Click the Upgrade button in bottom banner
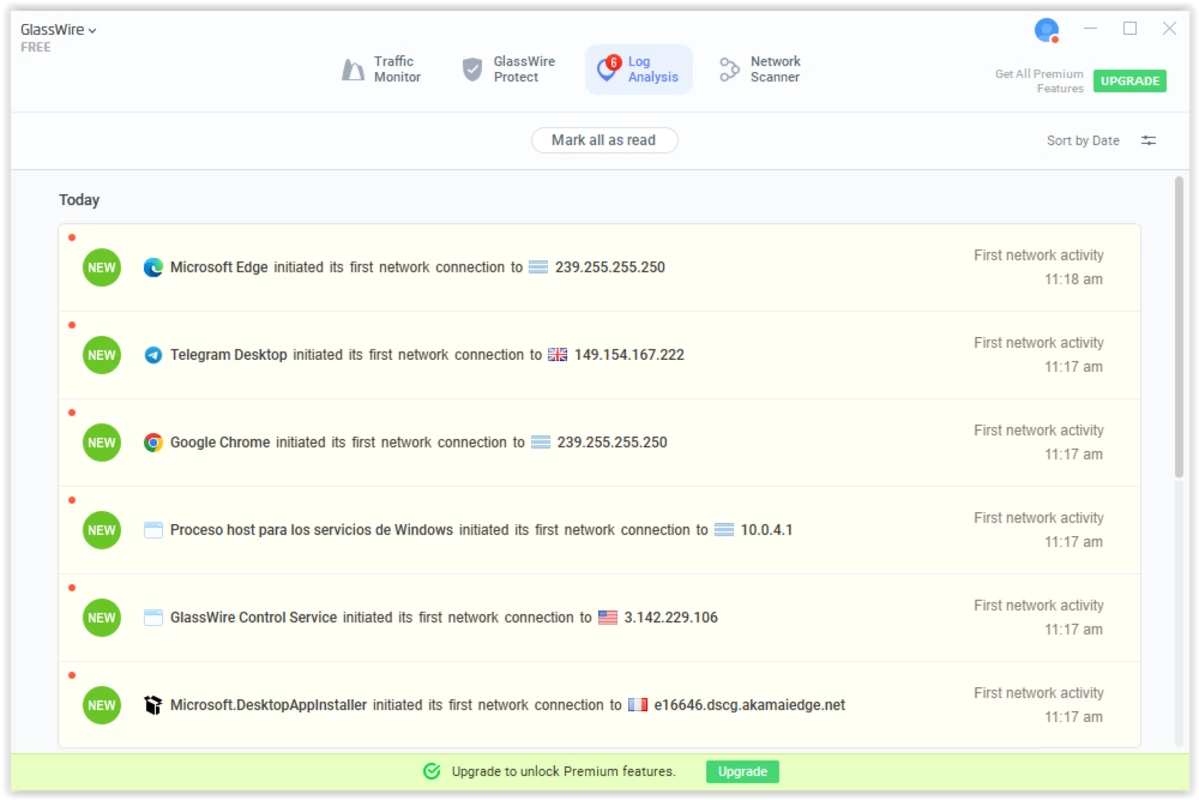This screenshot has height=800, width=1199. click(742, 771)
